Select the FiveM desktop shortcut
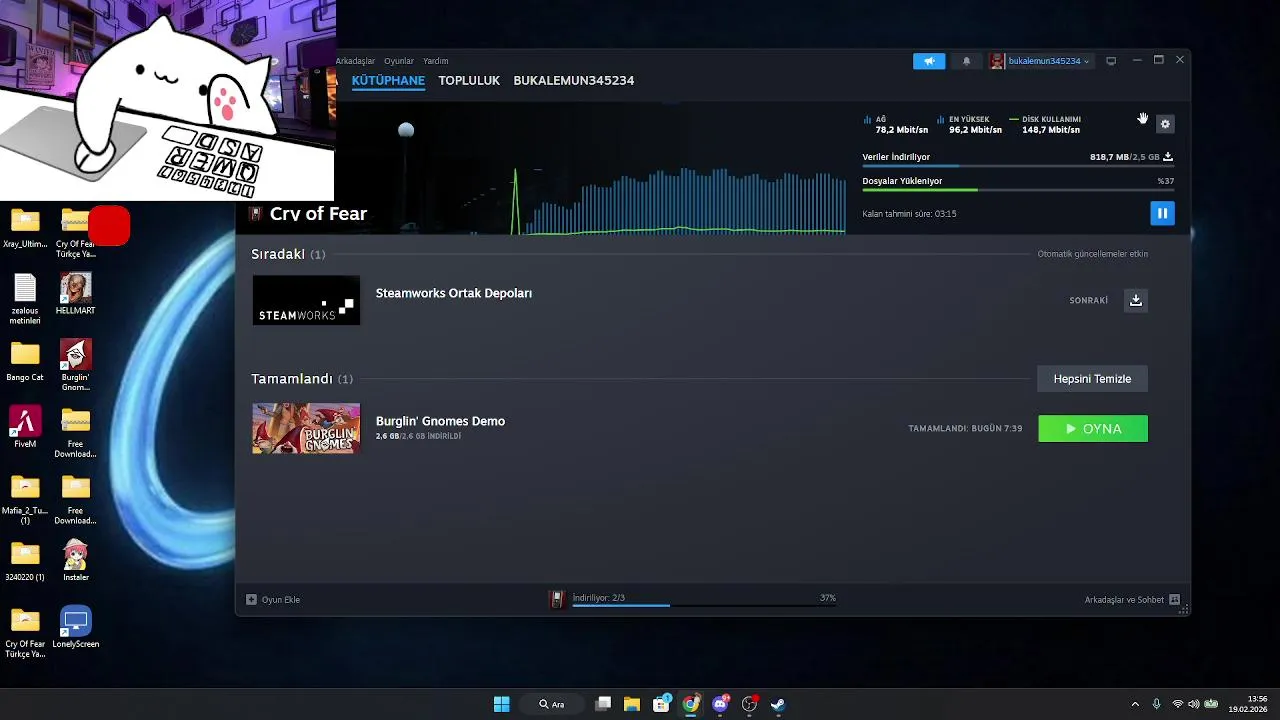 25,427
